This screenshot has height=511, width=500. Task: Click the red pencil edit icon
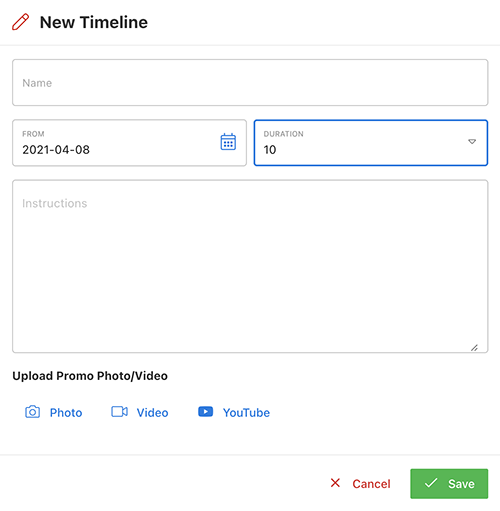(x=20, y=22)
